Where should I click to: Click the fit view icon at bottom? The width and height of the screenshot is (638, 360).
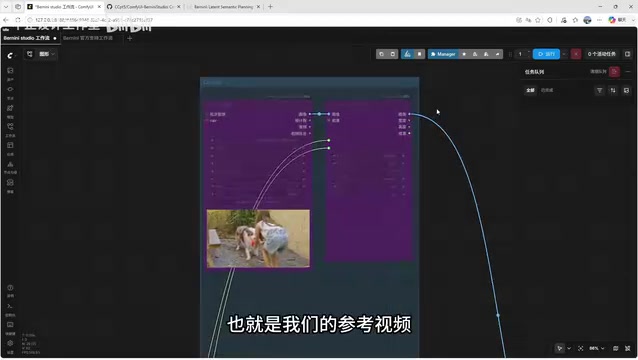pyautogui.click(x=581, y=348)
